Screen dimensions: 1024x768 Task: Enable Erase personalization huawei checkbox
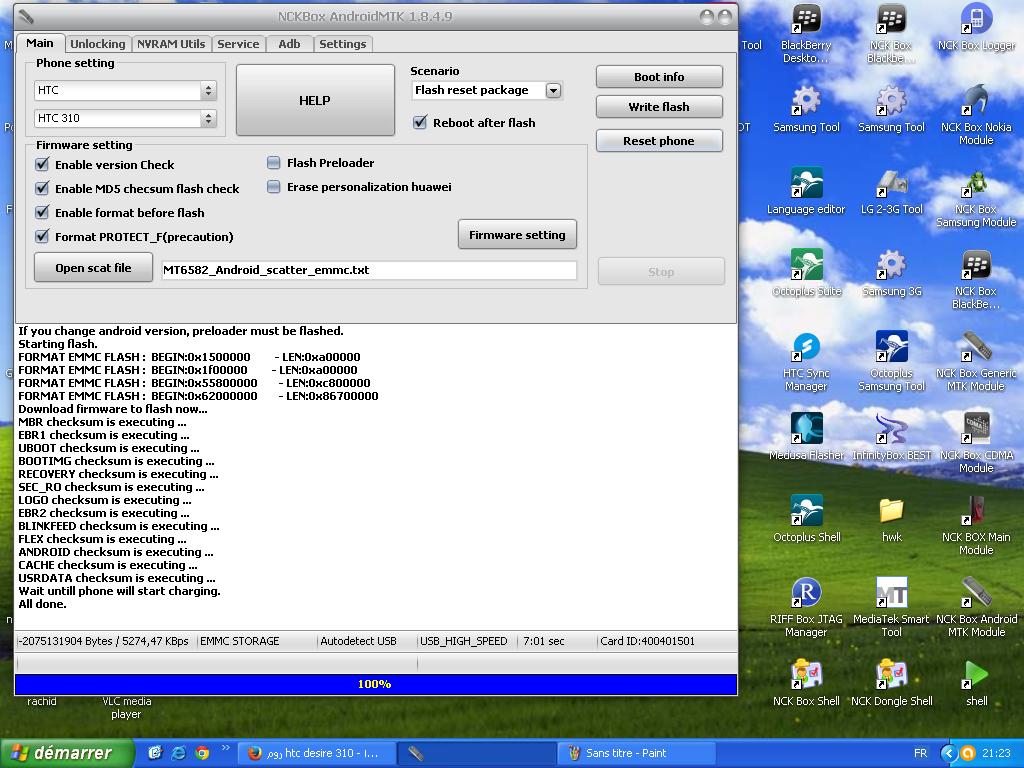click(274, 187)
